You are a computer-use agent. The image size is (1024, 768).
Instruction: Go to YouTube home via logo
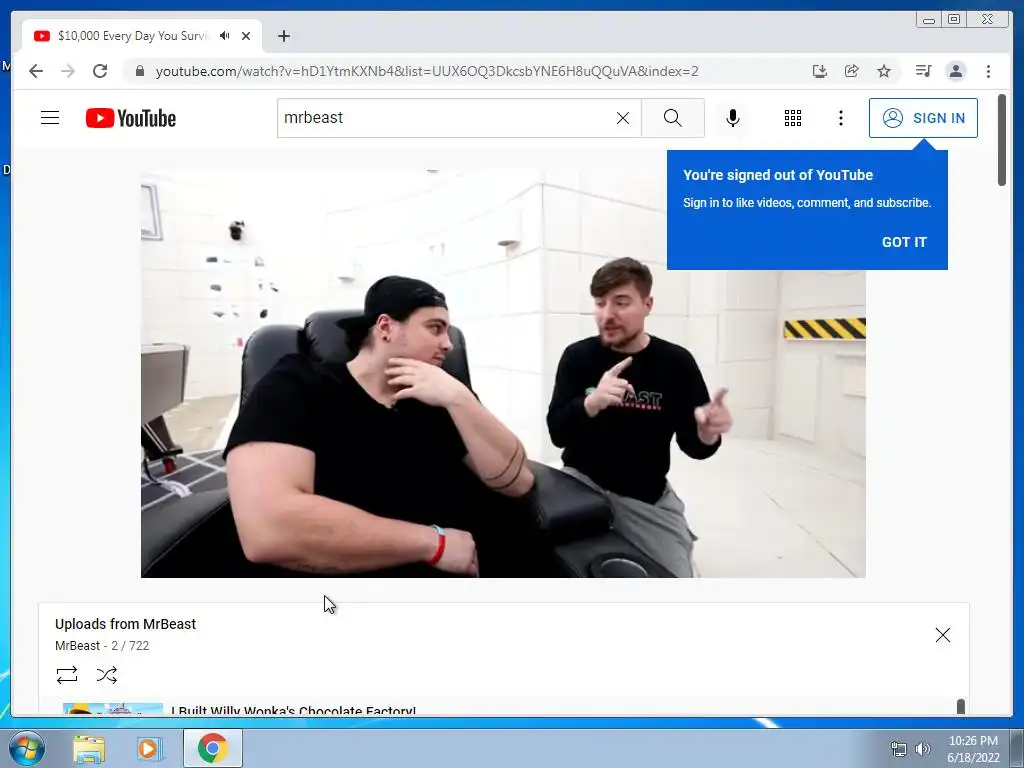click(131, 118)
